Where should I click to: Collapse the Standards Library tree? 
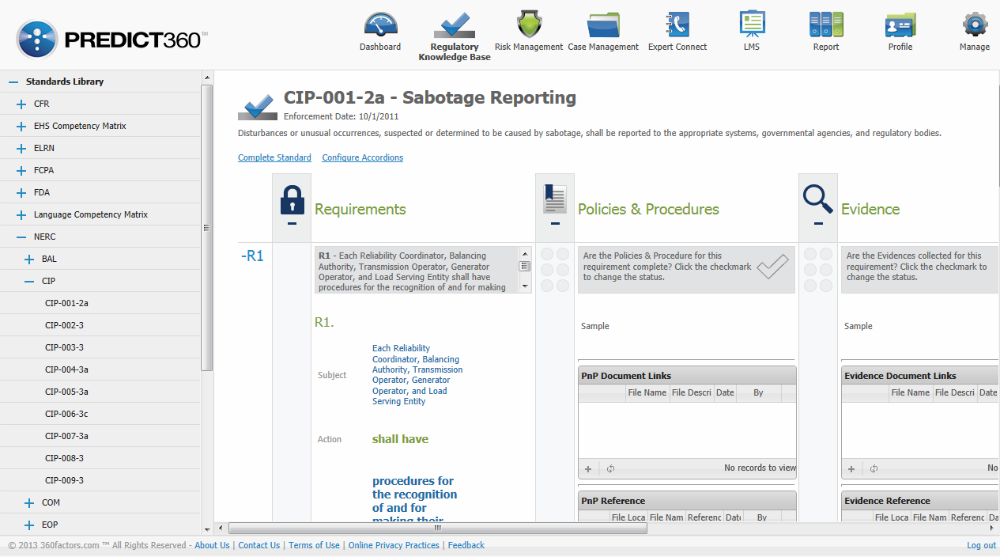coord(13,82)
